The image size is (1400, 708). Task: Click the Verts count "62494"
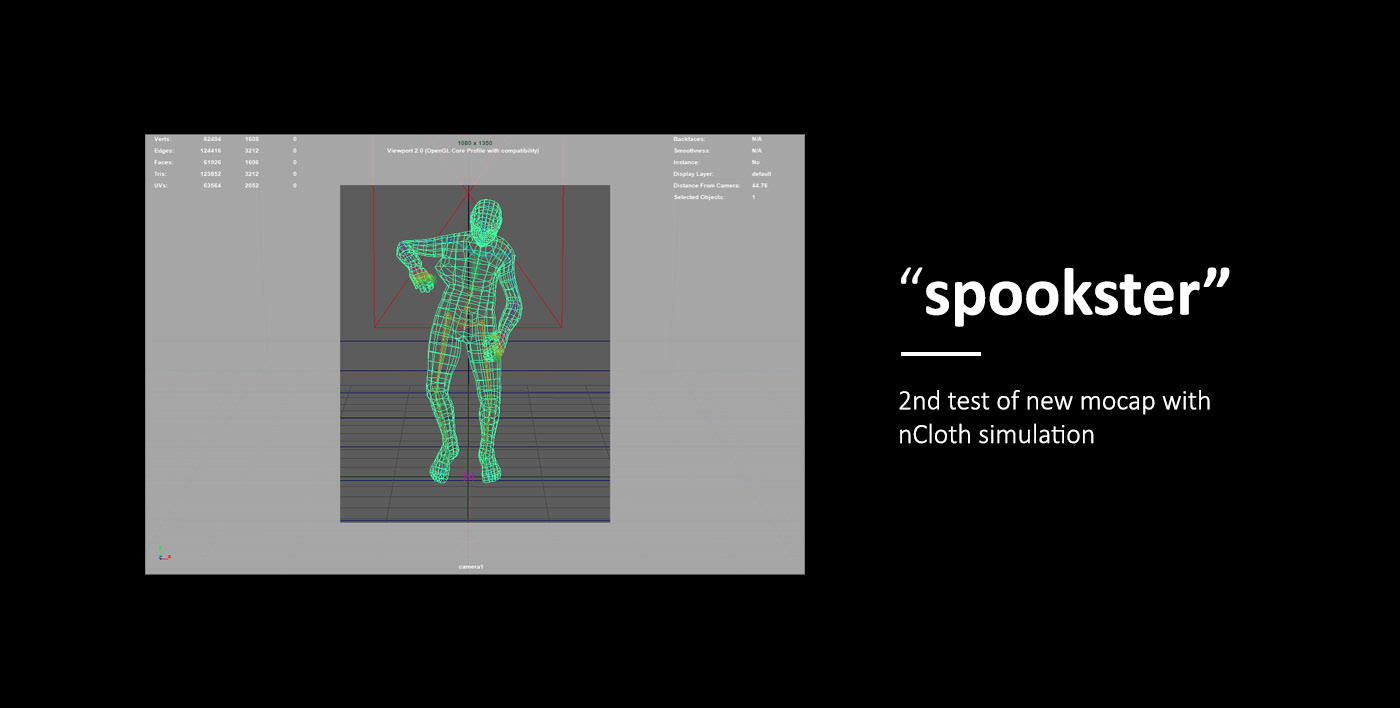[212, 139]
